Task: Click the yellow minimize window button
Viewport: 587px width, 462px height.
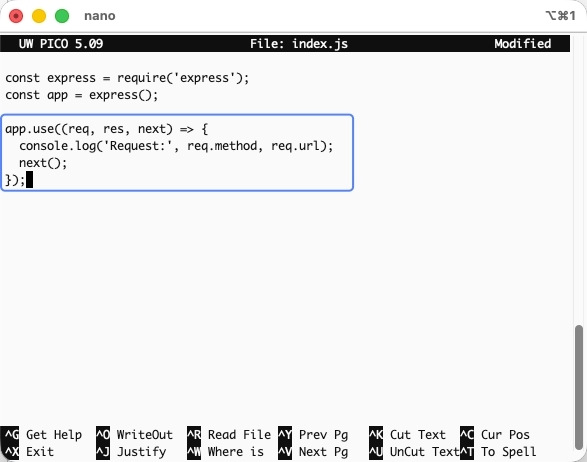Action: pos(39,16)
